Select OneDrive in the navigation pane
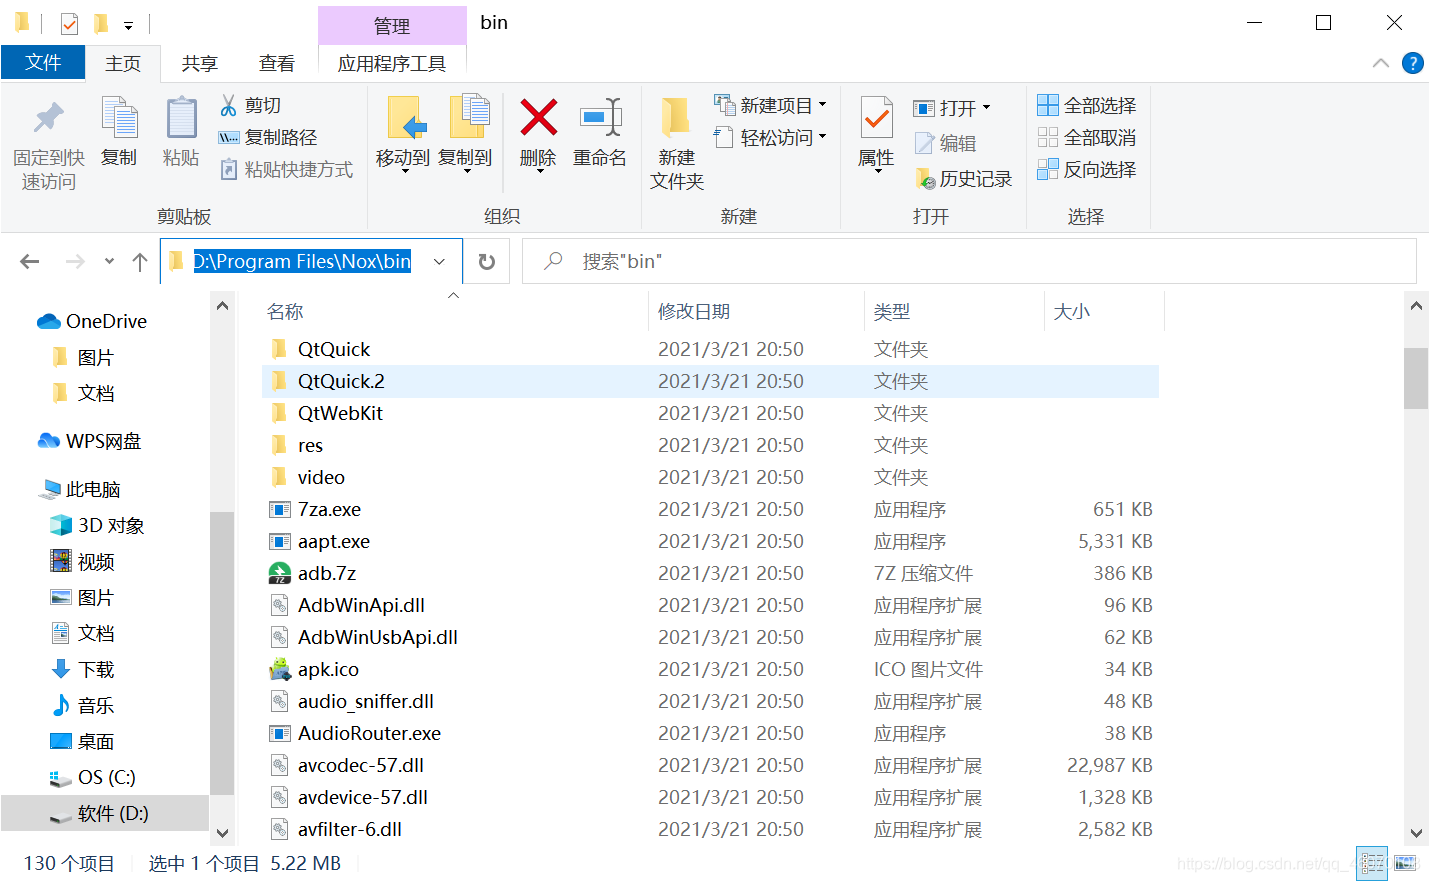 pos(92,321)
